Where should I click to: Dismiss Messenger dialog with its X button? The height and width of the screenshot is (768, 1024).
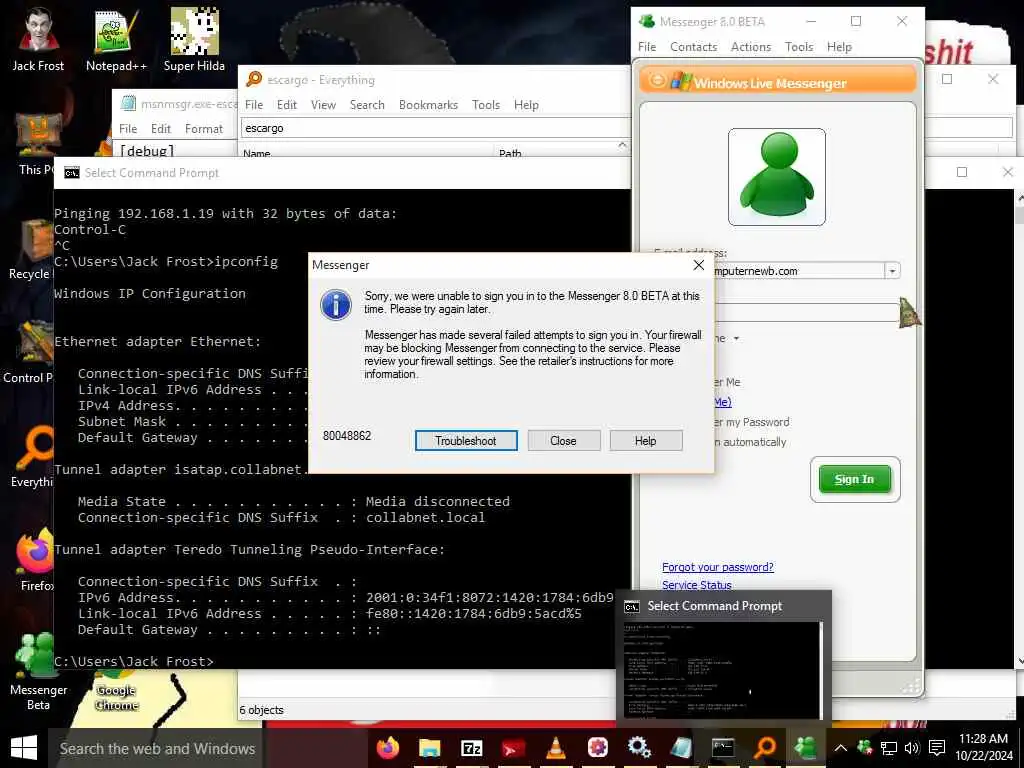698,264
